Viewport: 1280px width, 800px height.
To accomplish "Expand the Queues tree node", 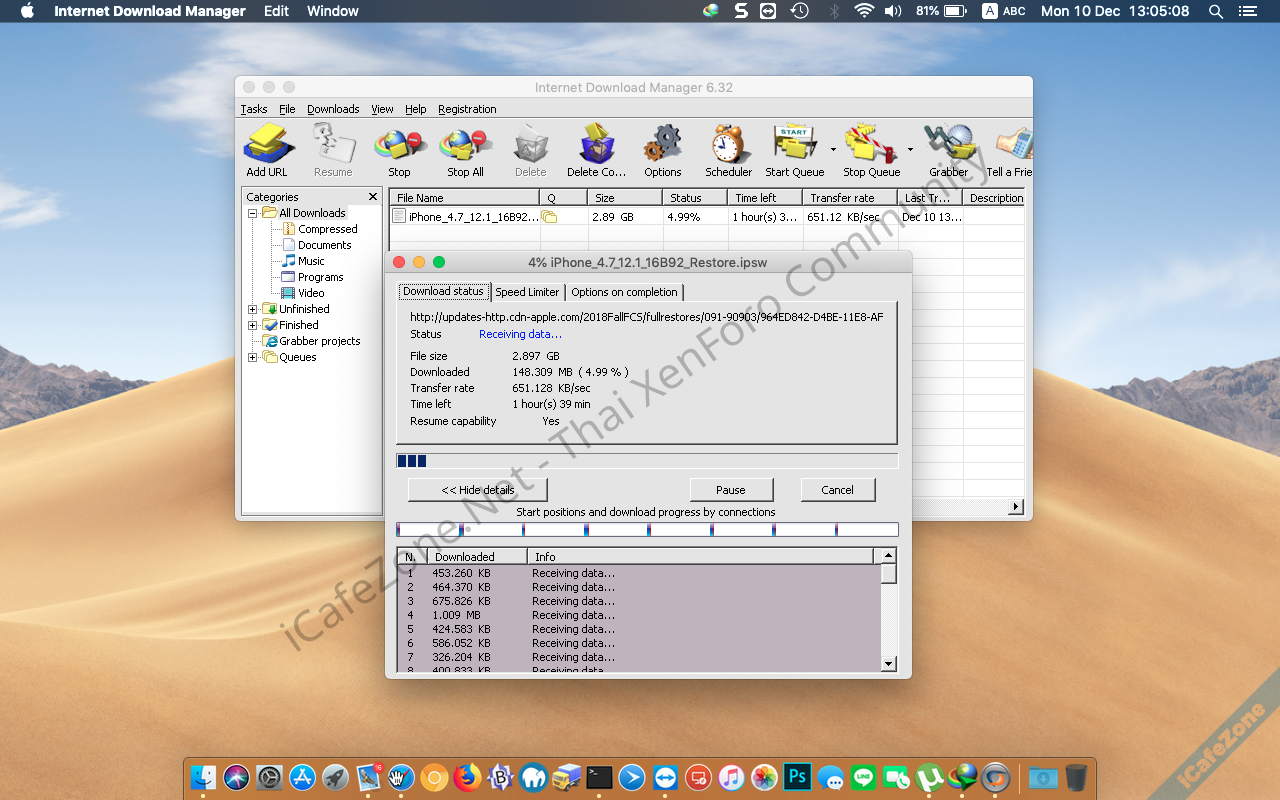I will 253,357.
